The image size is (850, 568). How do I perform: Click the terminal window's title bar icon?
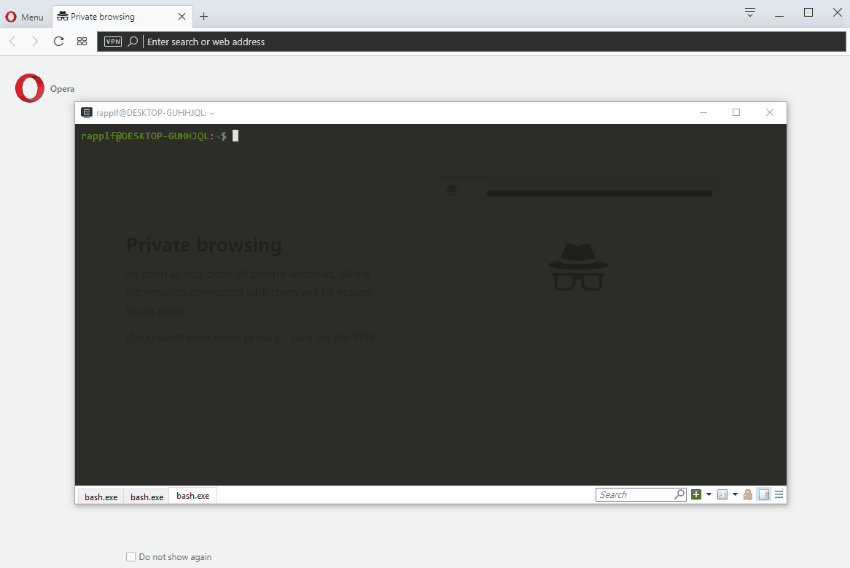(x=86, y=112)
